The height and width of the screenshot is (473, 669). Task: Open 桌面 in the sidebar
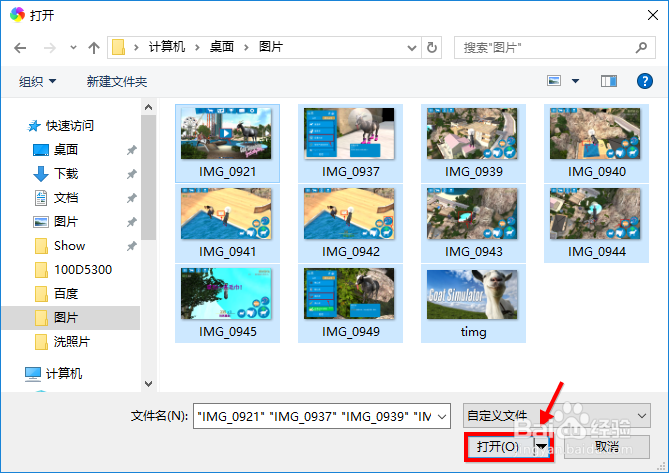click(66, 150)
